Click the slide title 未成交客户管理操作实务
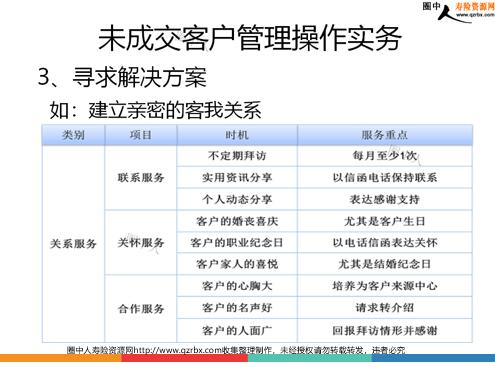This screenshot has width=495, height=367. (250, 38)
